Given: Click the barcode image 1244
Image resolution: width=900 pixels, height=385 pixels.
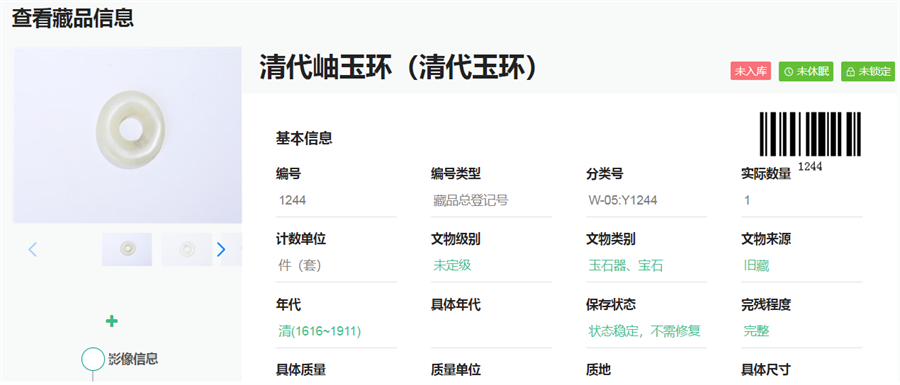Looking at the screenshot, I should click(810, 141).
